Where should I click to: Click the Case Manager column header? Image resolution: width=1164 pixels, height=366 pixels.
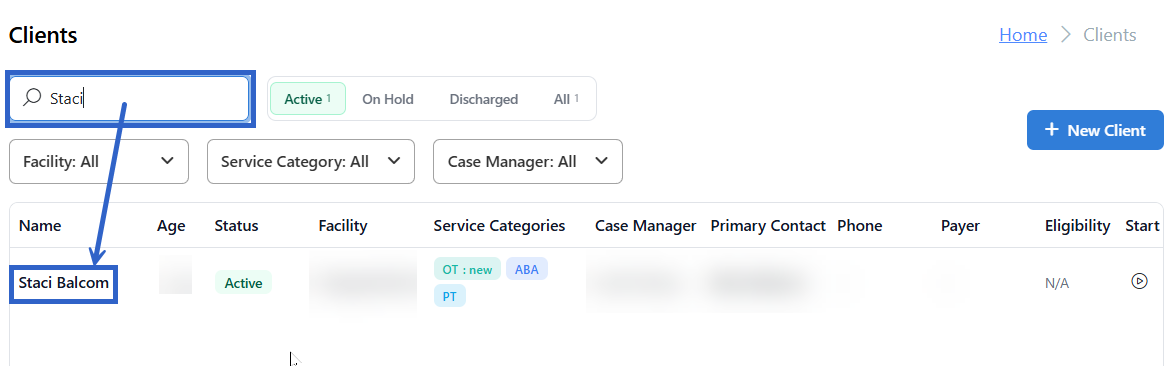(x=646, y=226)
